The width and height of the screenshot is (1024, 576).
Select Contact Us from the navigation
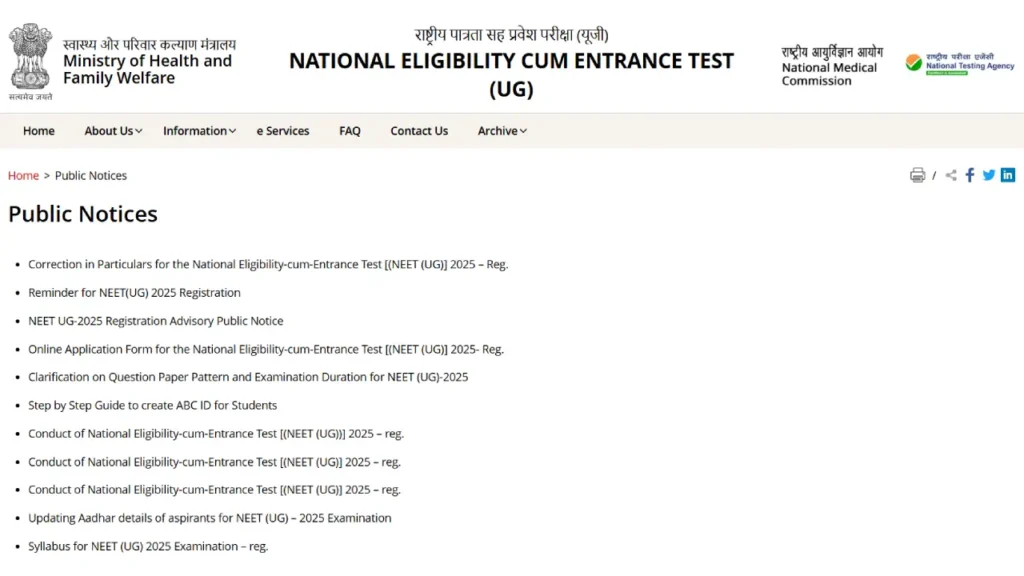pos(418,130)
